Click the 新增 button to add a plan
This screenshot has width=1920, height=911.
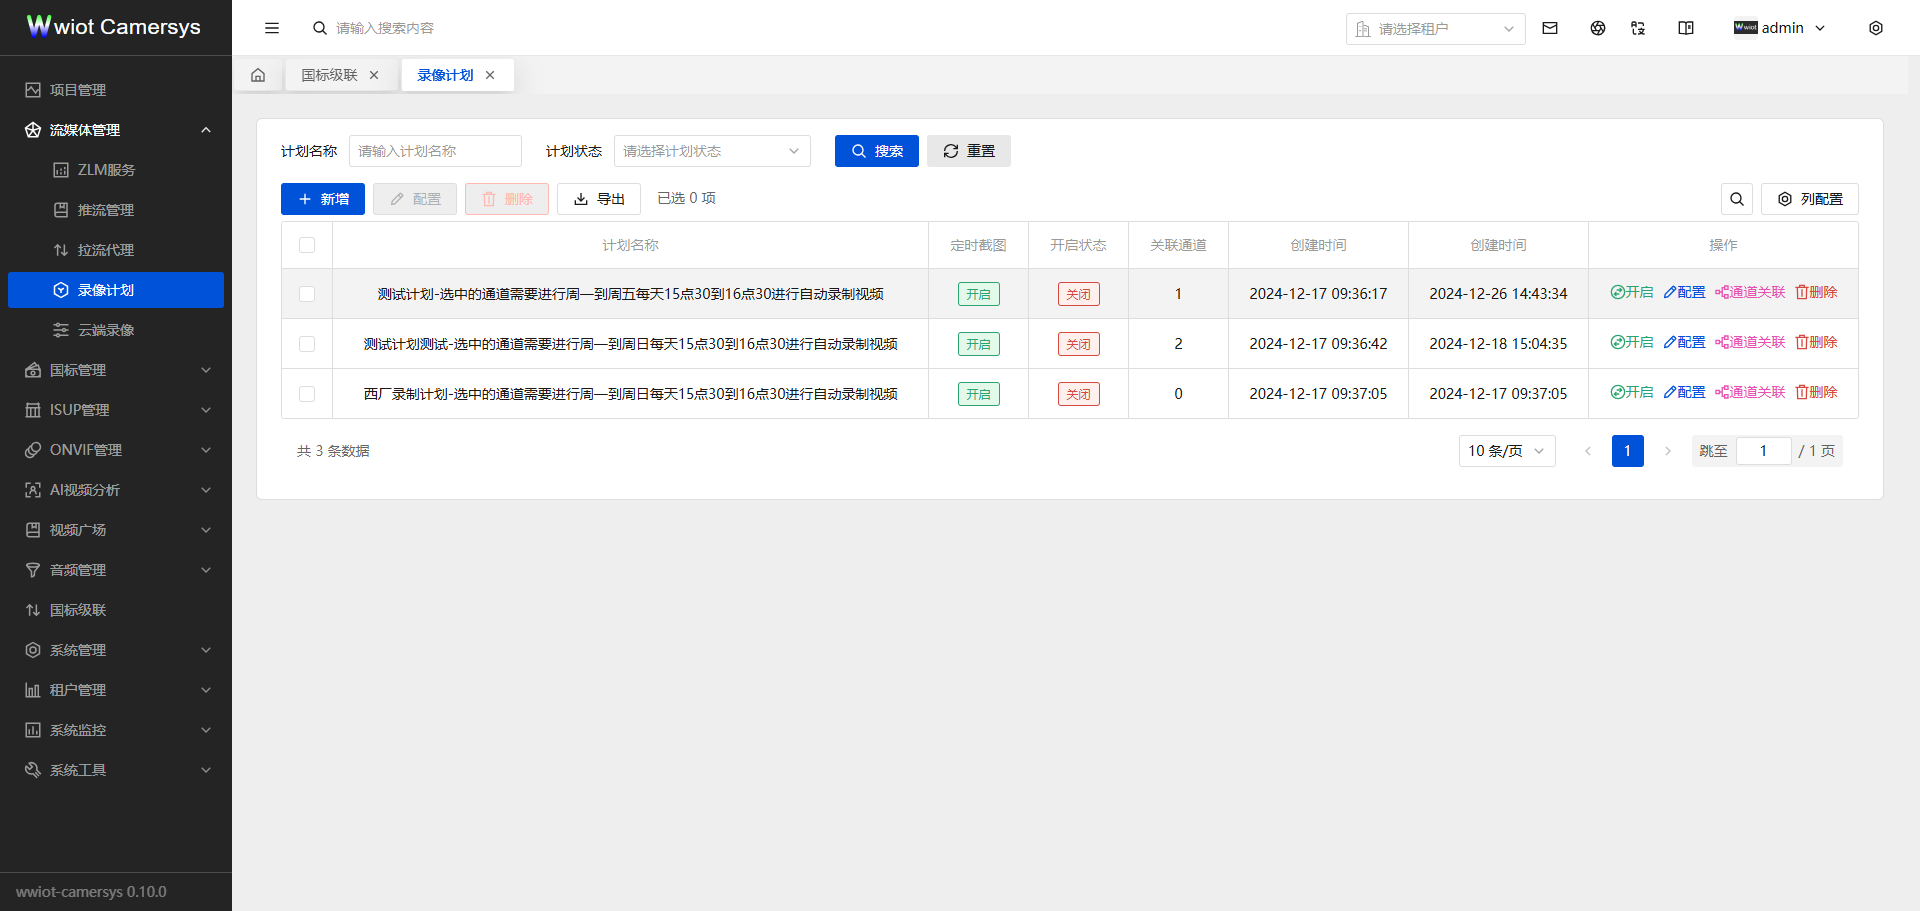(322, 198)
